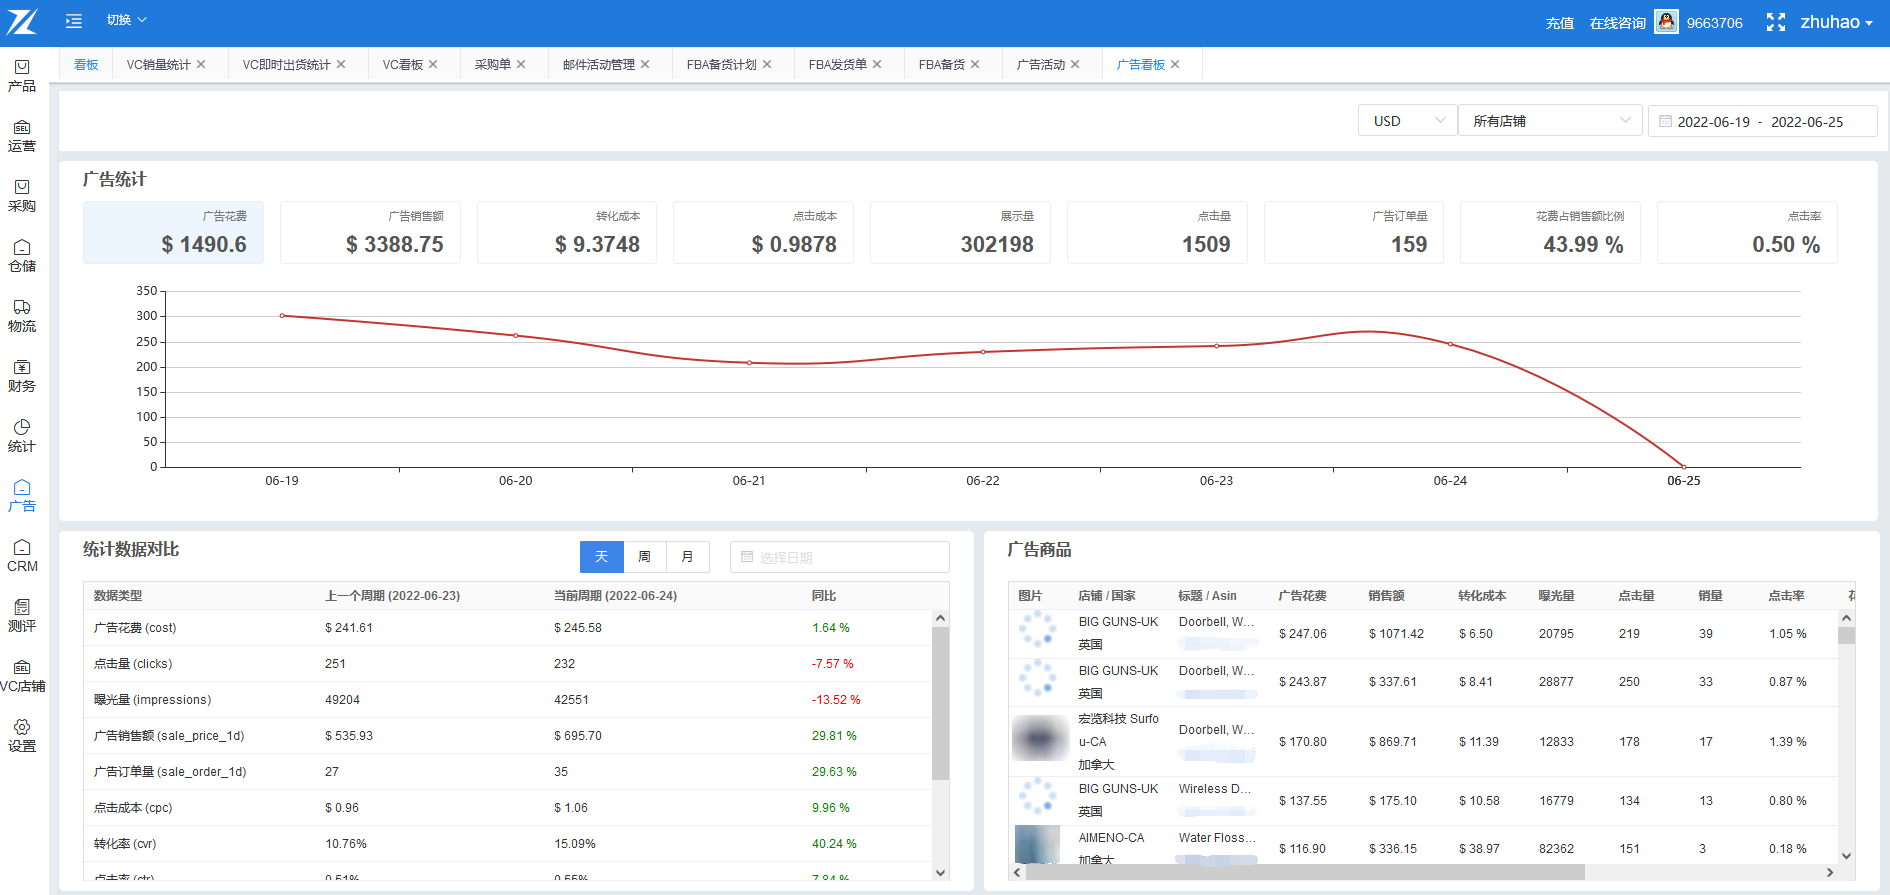Select the 周 week period toggle
The image size is (1890, 895).
pos(645,557)
